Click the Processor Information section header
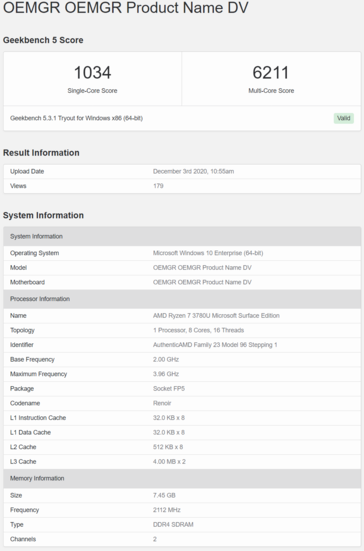Image resolution: width=364 pixels, height=551 pixels. 182,299
